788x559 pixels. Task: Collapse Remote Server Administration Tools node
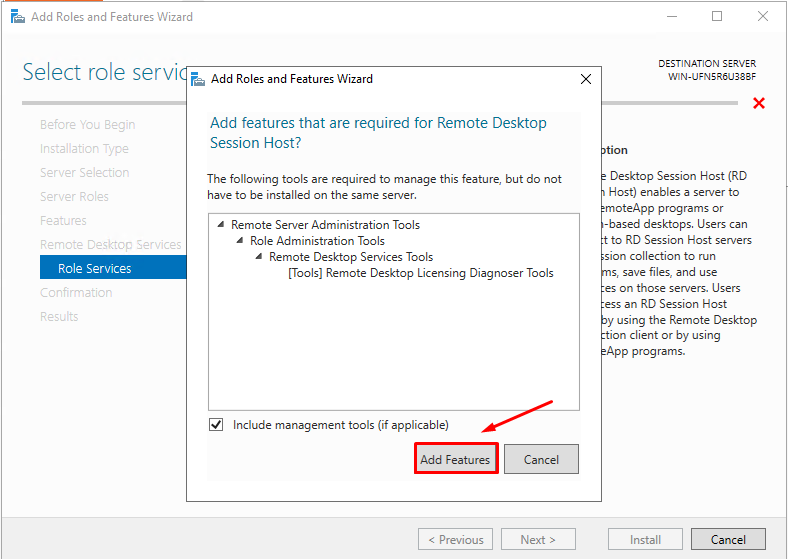click(x=221, y=225)
